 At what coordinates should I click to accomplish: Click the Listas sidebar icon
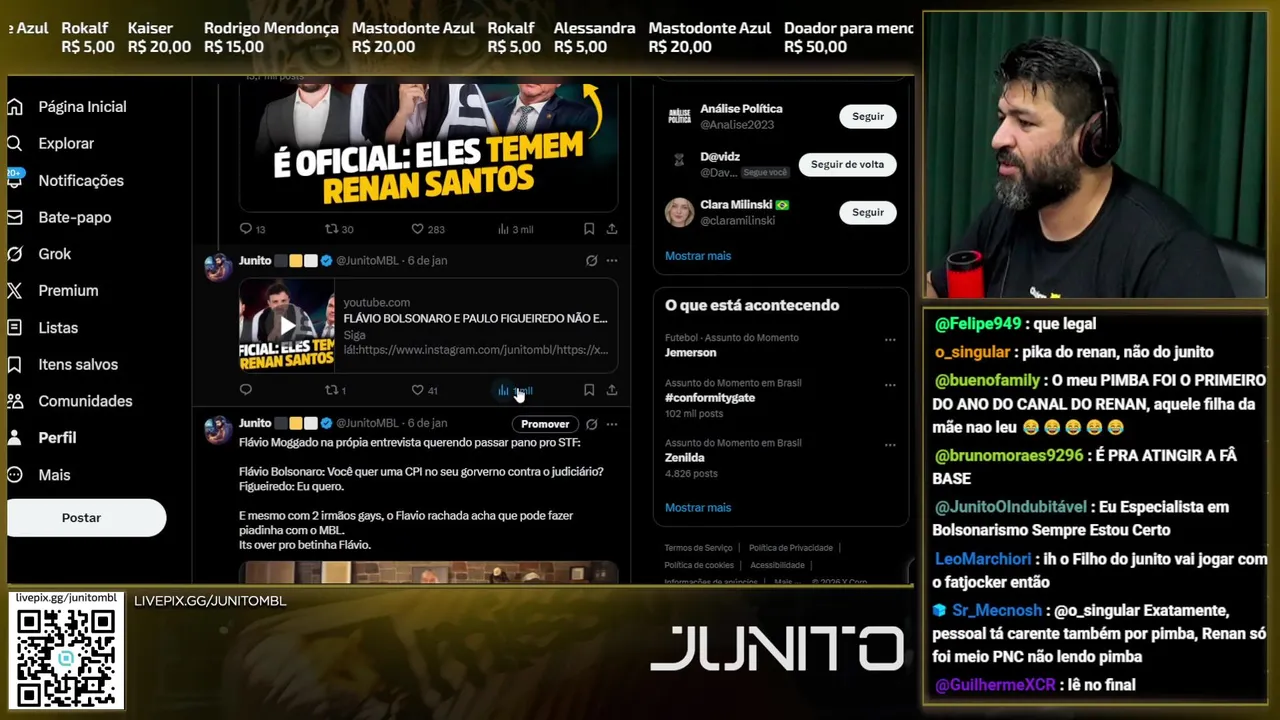click(15, 327)
